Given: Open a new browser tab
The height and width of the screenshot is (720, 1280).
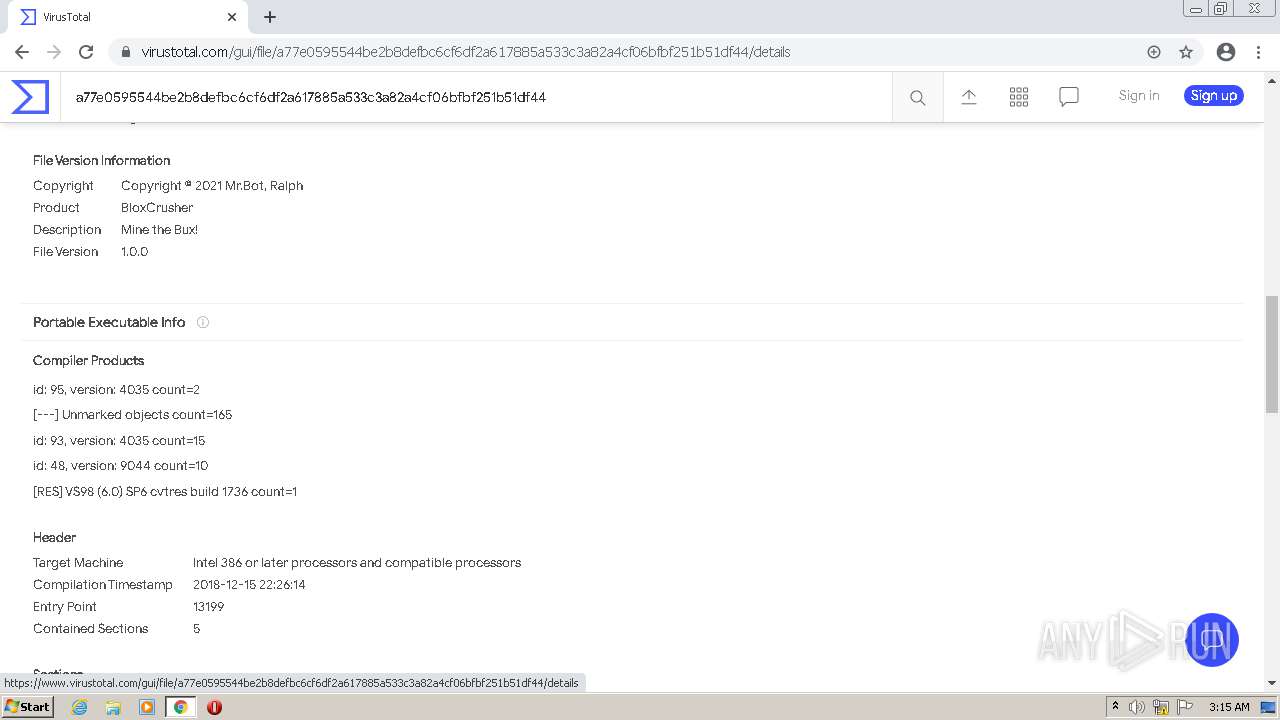Looking at the screenshot, I should point(270,17).
